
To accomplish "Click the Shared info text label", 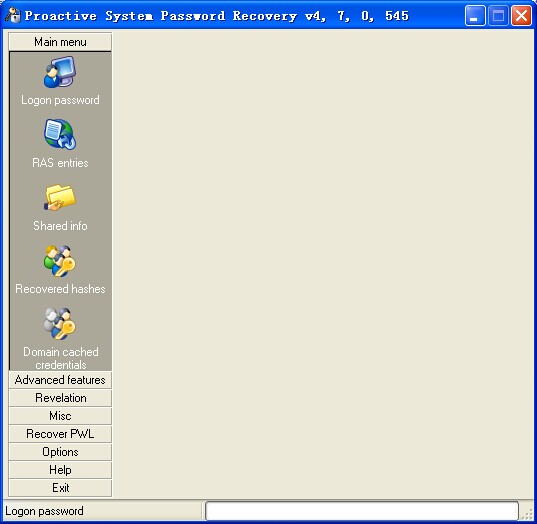I will pyautogui.click(x=60, y=226).
